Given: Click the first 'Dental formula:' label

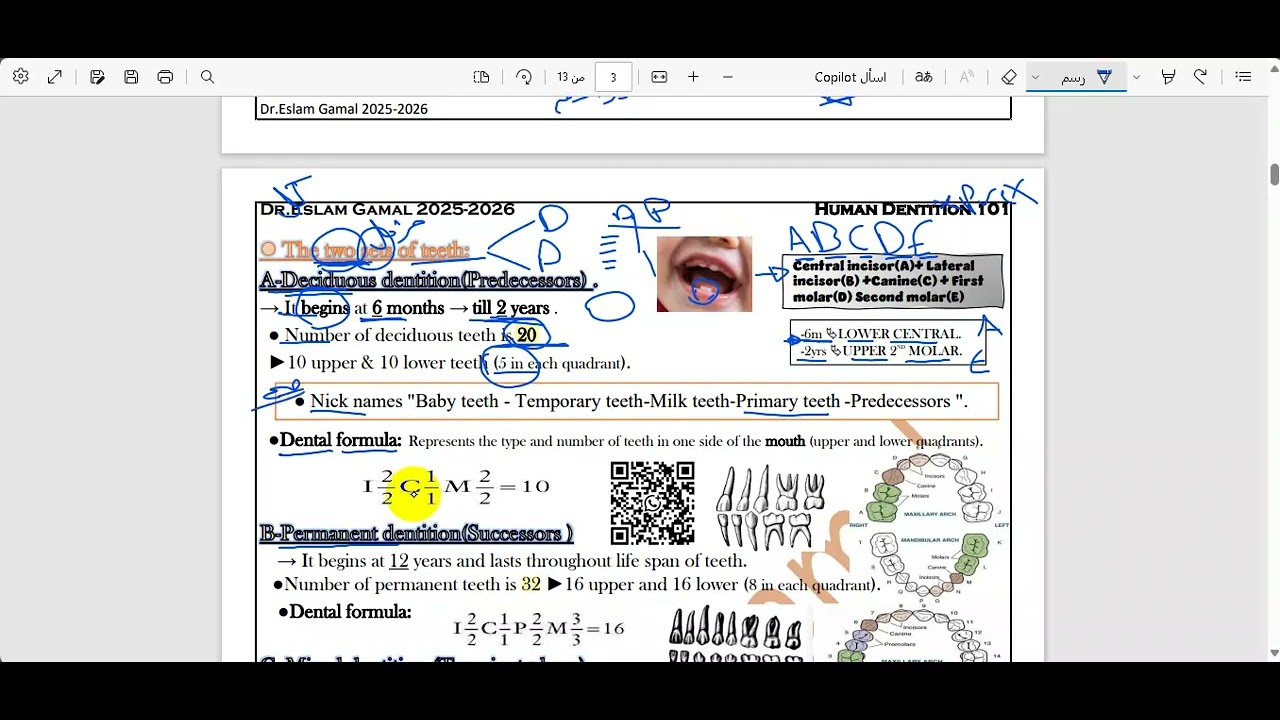Looking at the screenshot, I should point(341,440).
